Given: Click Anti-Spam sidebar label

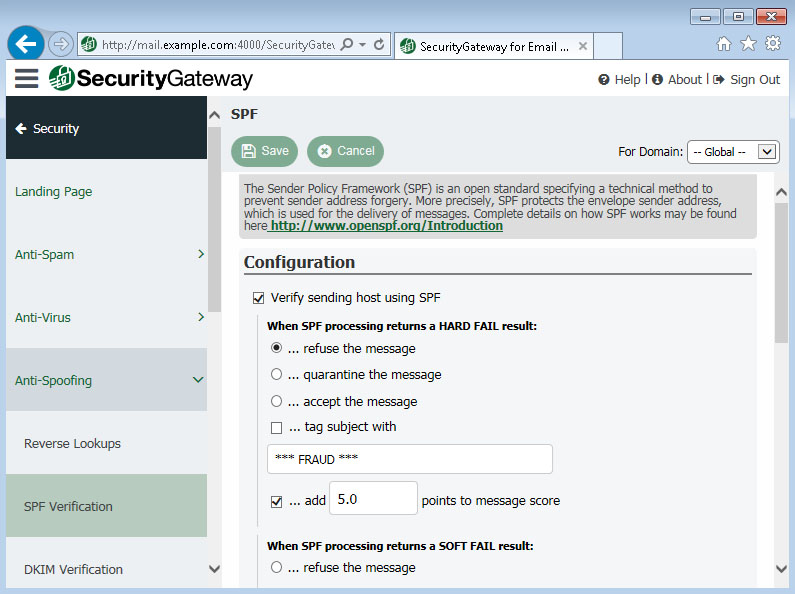Looking at the screenshot, I should (x=44, y=254).
